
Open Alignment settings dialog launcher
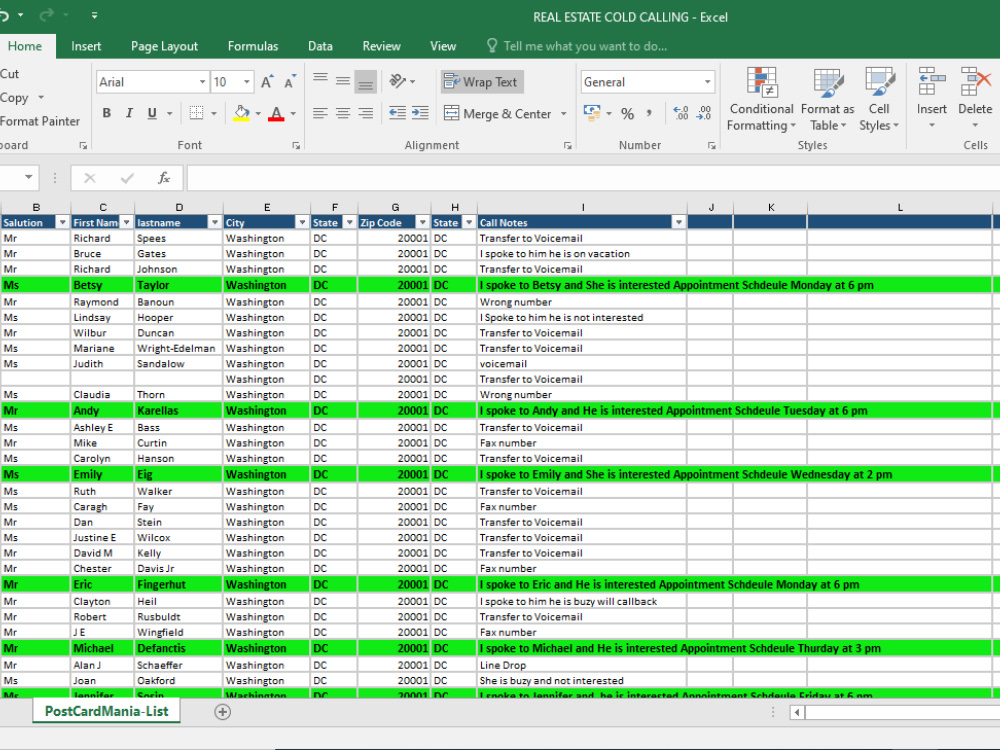point(568,146)
